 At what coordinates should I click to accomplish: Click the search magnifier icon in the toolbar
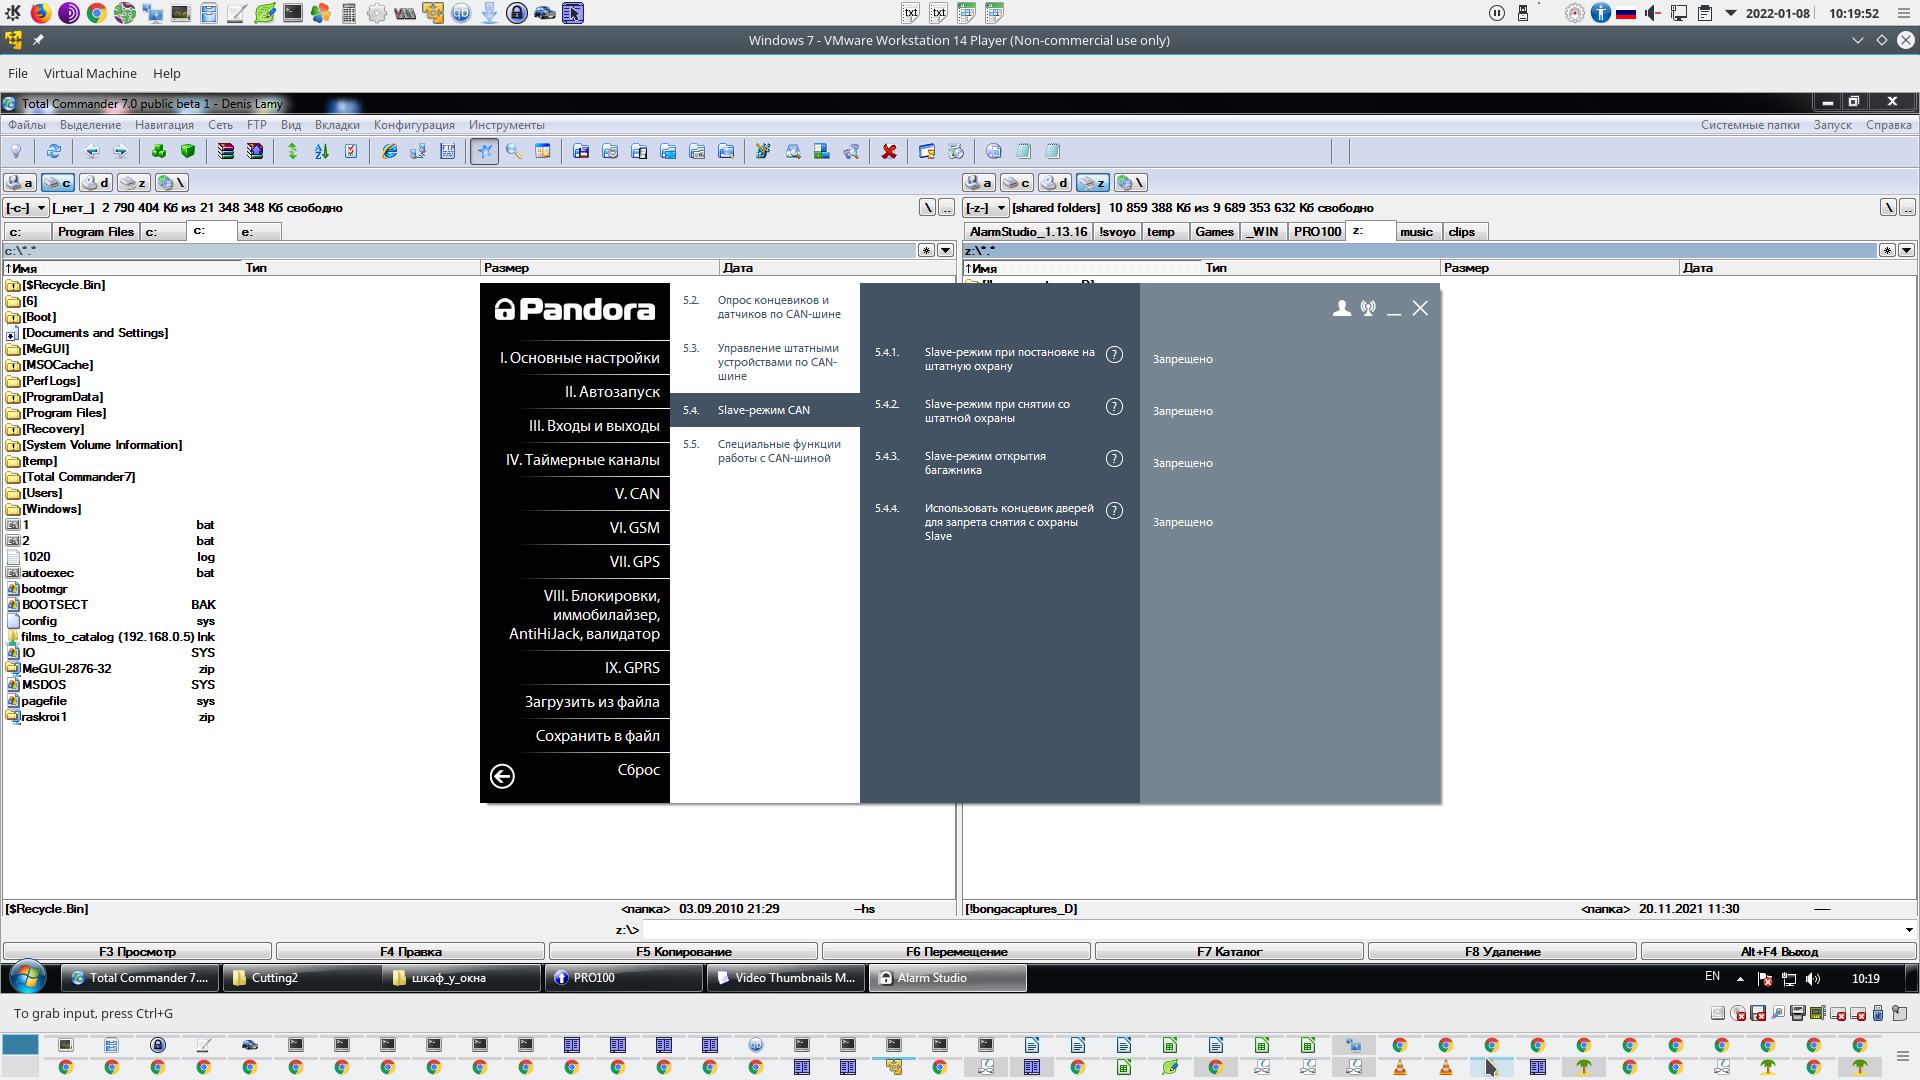(513, 151)
